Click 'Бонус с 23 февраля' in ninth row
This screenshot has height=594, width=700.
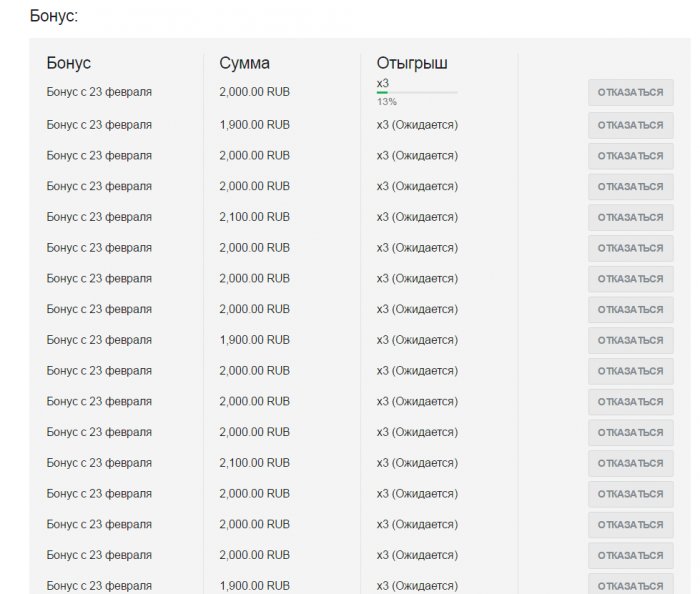pos(99,340)
